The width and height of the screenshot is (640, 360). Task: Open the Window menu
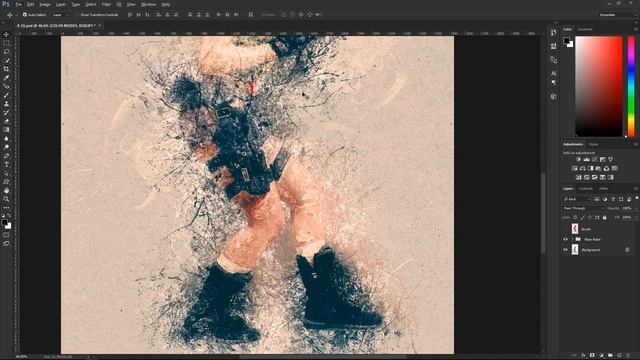[148, 4]
